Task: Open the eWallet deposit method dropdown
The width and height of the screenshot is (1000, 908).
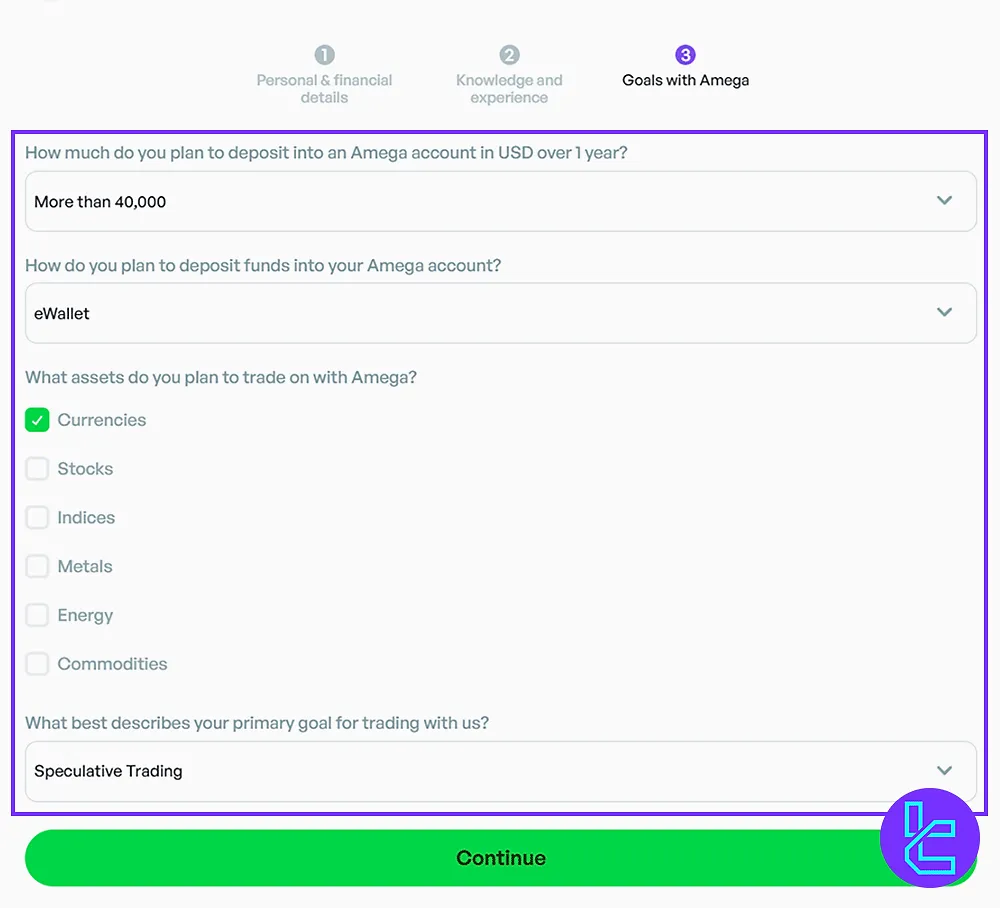Action: click(501, 313)
